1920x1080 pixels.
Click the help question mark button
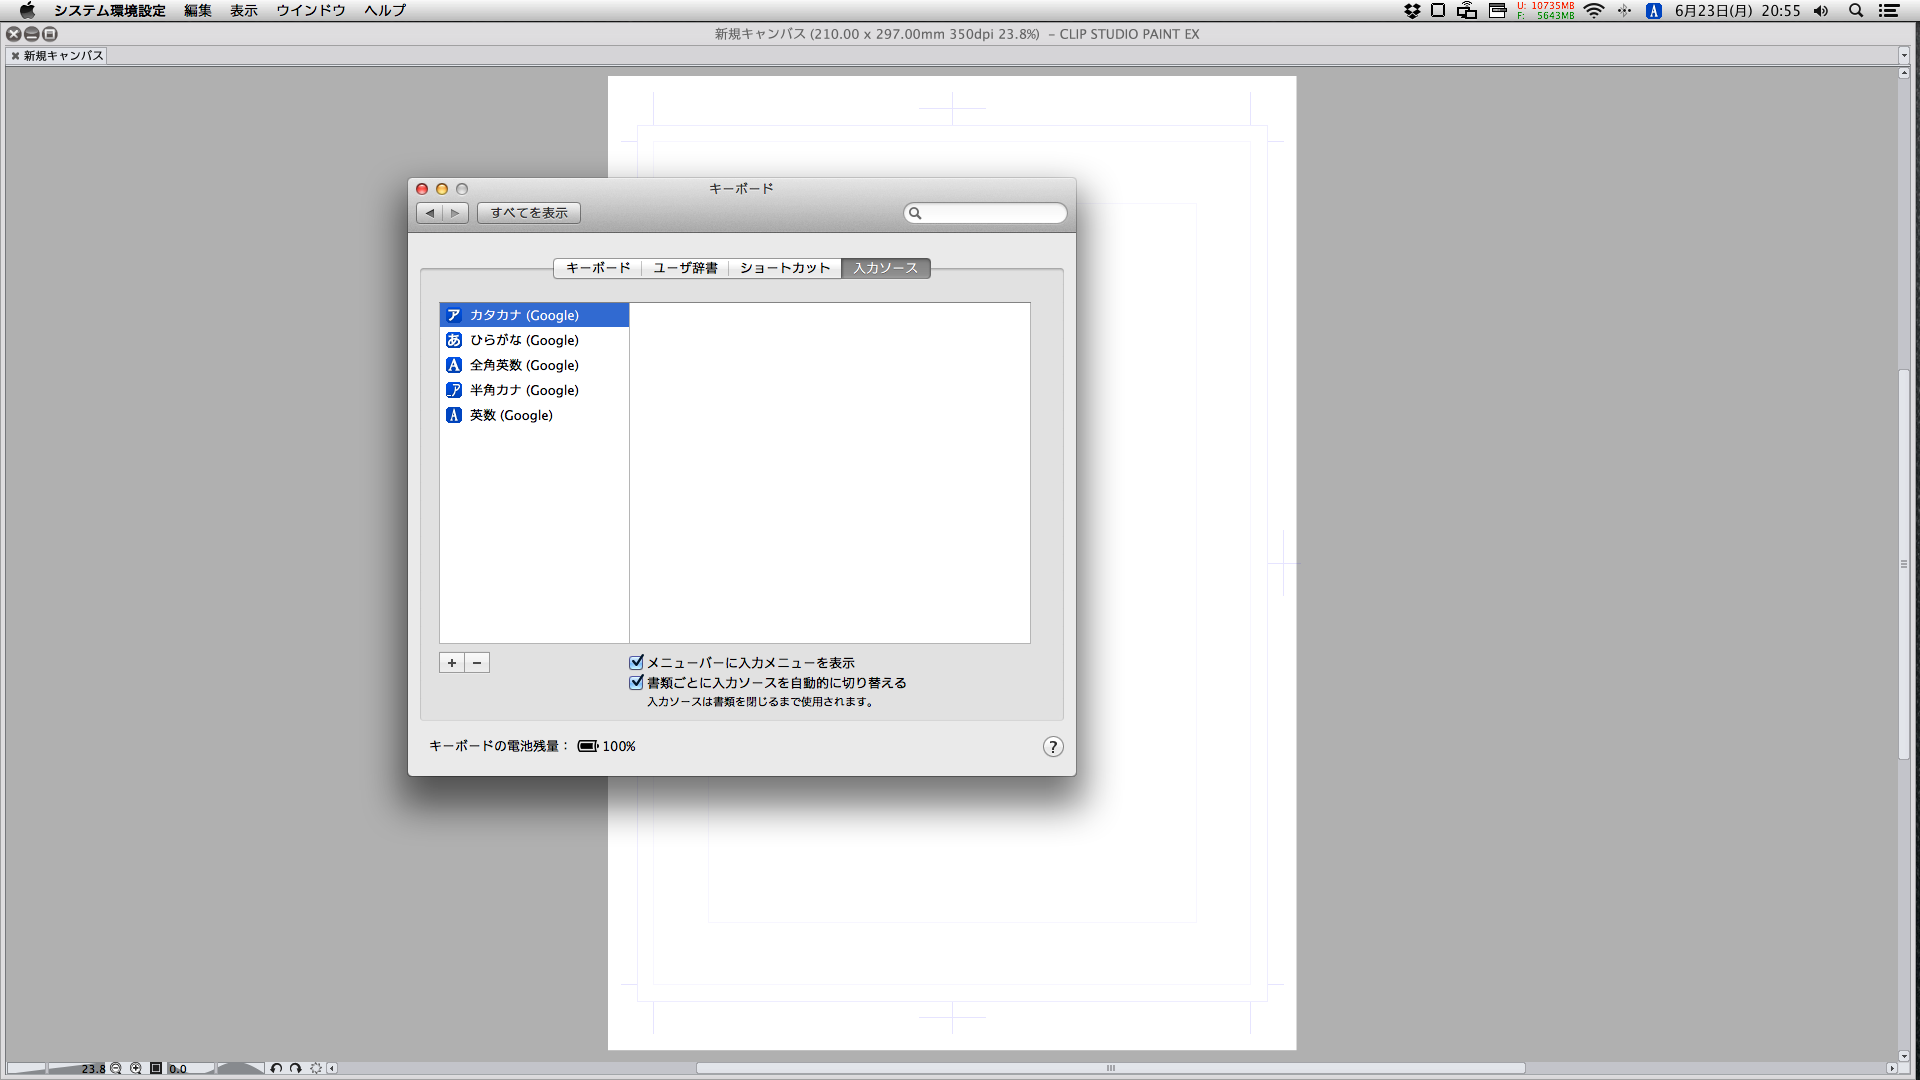(1052, 747)
